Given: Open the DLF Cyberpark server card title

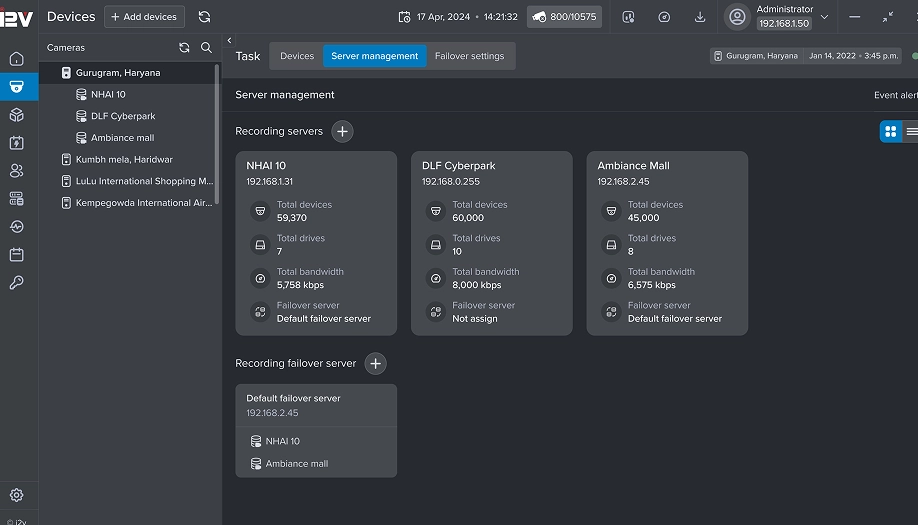Looking at the screenshot, I should (x=459, y=166).
